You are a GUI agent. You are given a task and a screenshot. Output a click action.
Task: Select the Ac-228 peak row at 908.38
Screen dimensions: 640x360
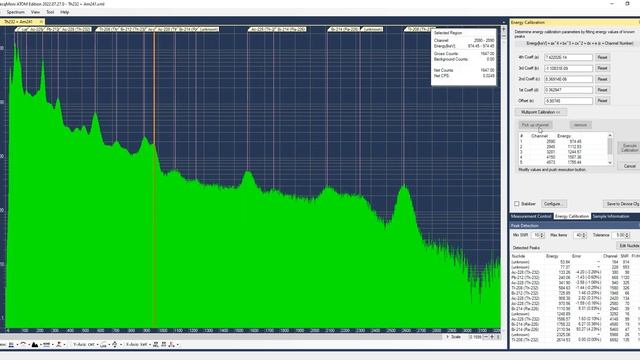pyautogui.click(x=575, y=298)
